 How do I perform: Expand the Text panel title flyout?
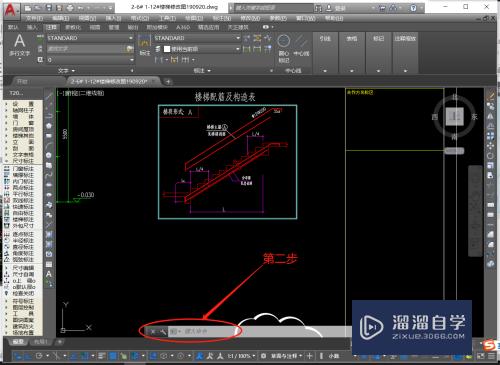tap(66, 71)
